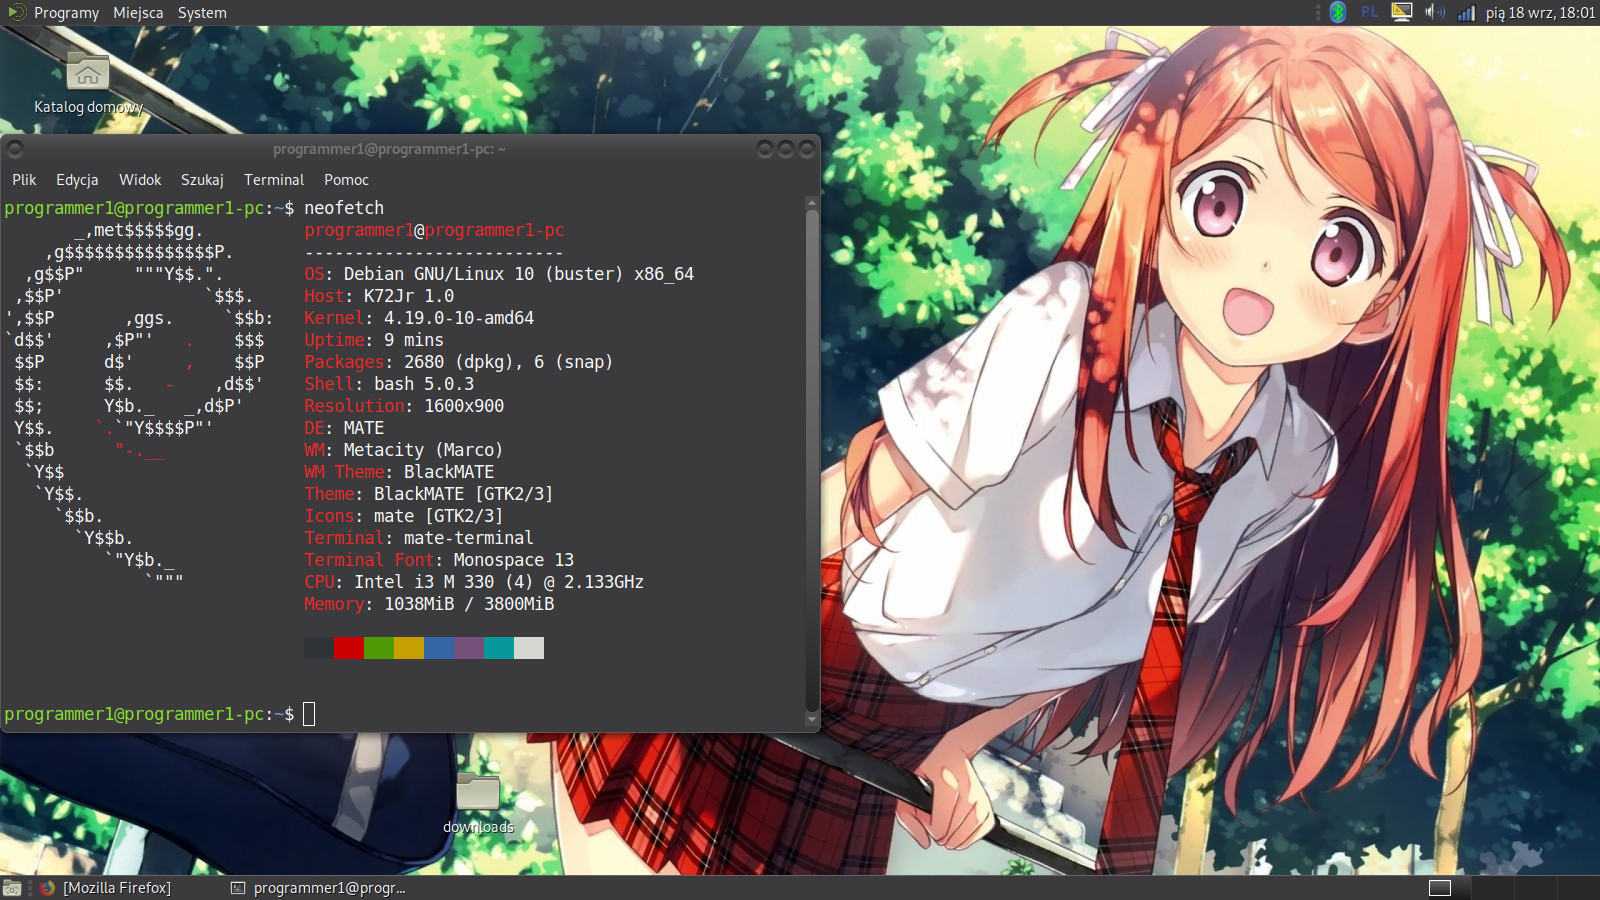Click the dark gray color block in neofetch palette
The width and height of the screenshot is (1600, 900).
coord(319,648)
